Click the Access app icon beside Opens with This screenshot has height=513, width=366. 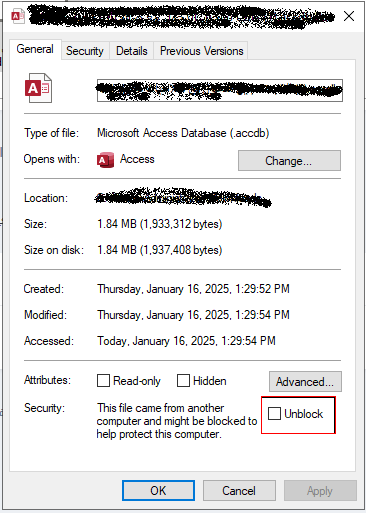point(106,160)
